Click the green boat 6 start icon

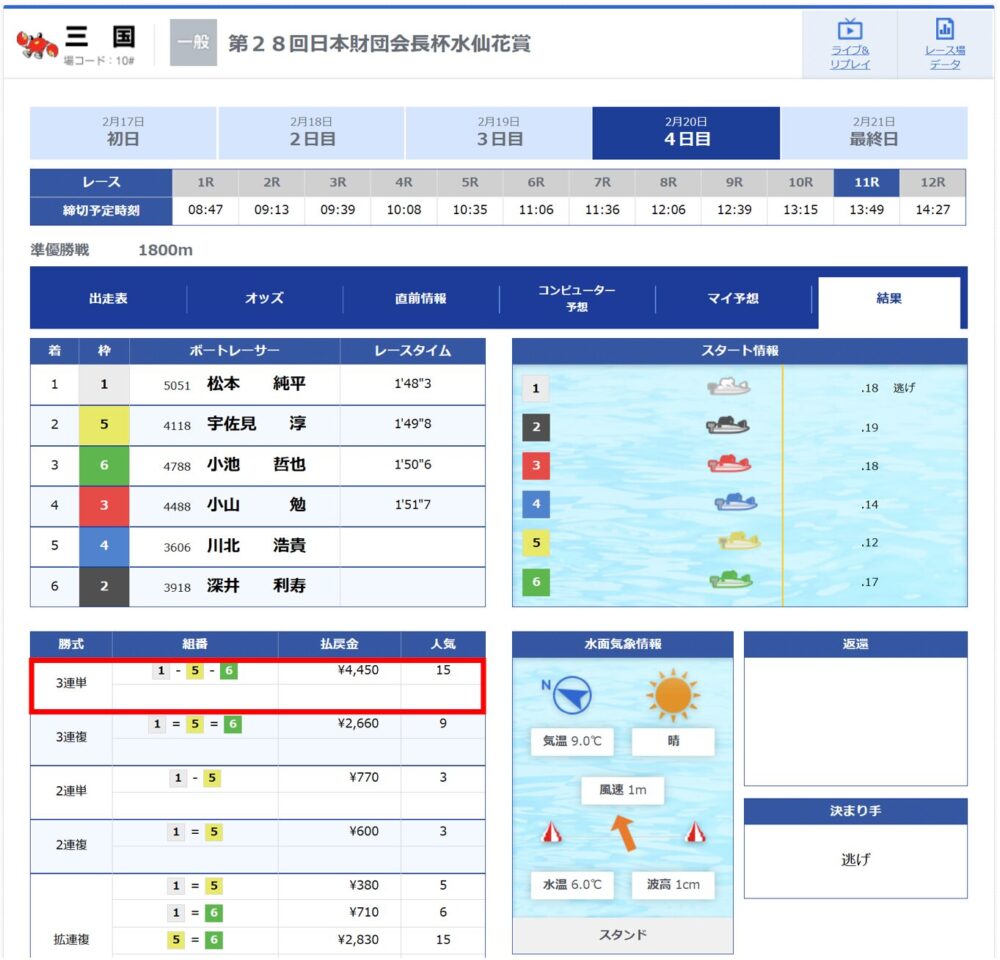pos(731,580)
